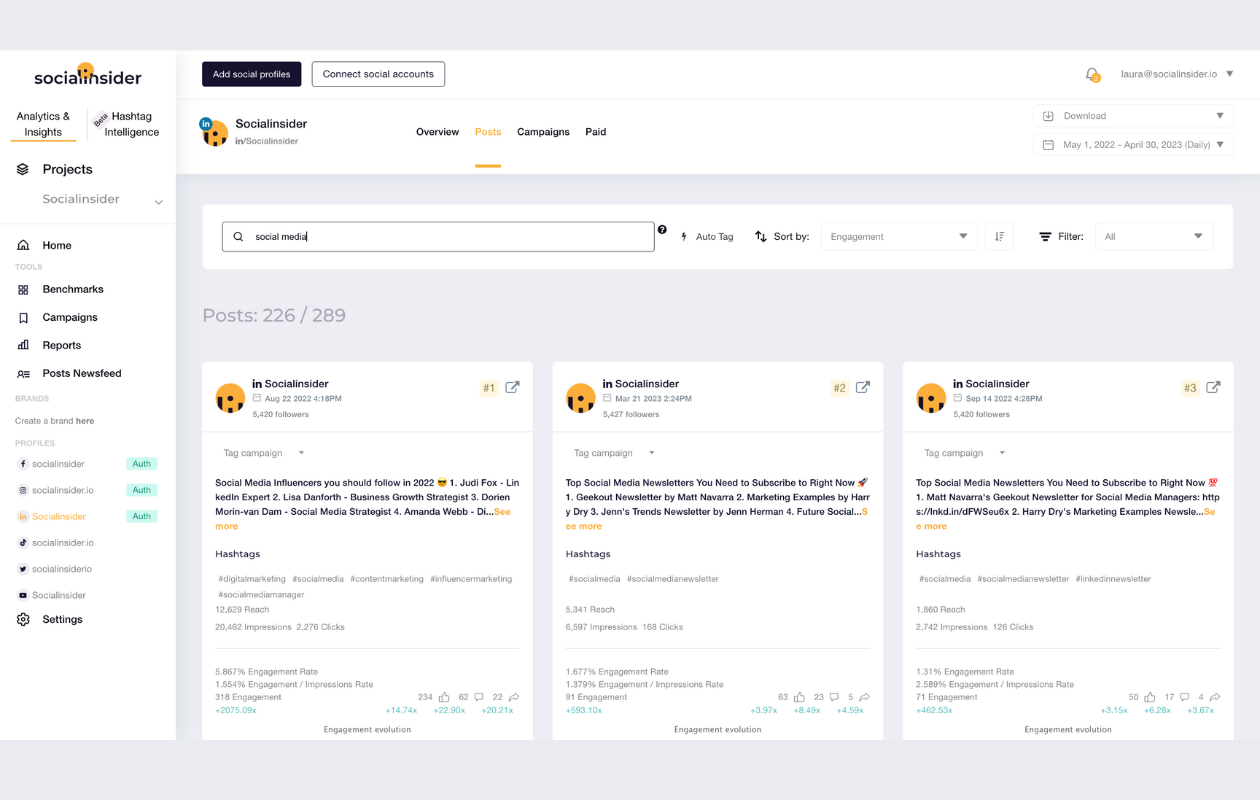This screenshot has width=1260, height=800.
Task: Click the search magnifier icon
Action: tap(238, 237)
